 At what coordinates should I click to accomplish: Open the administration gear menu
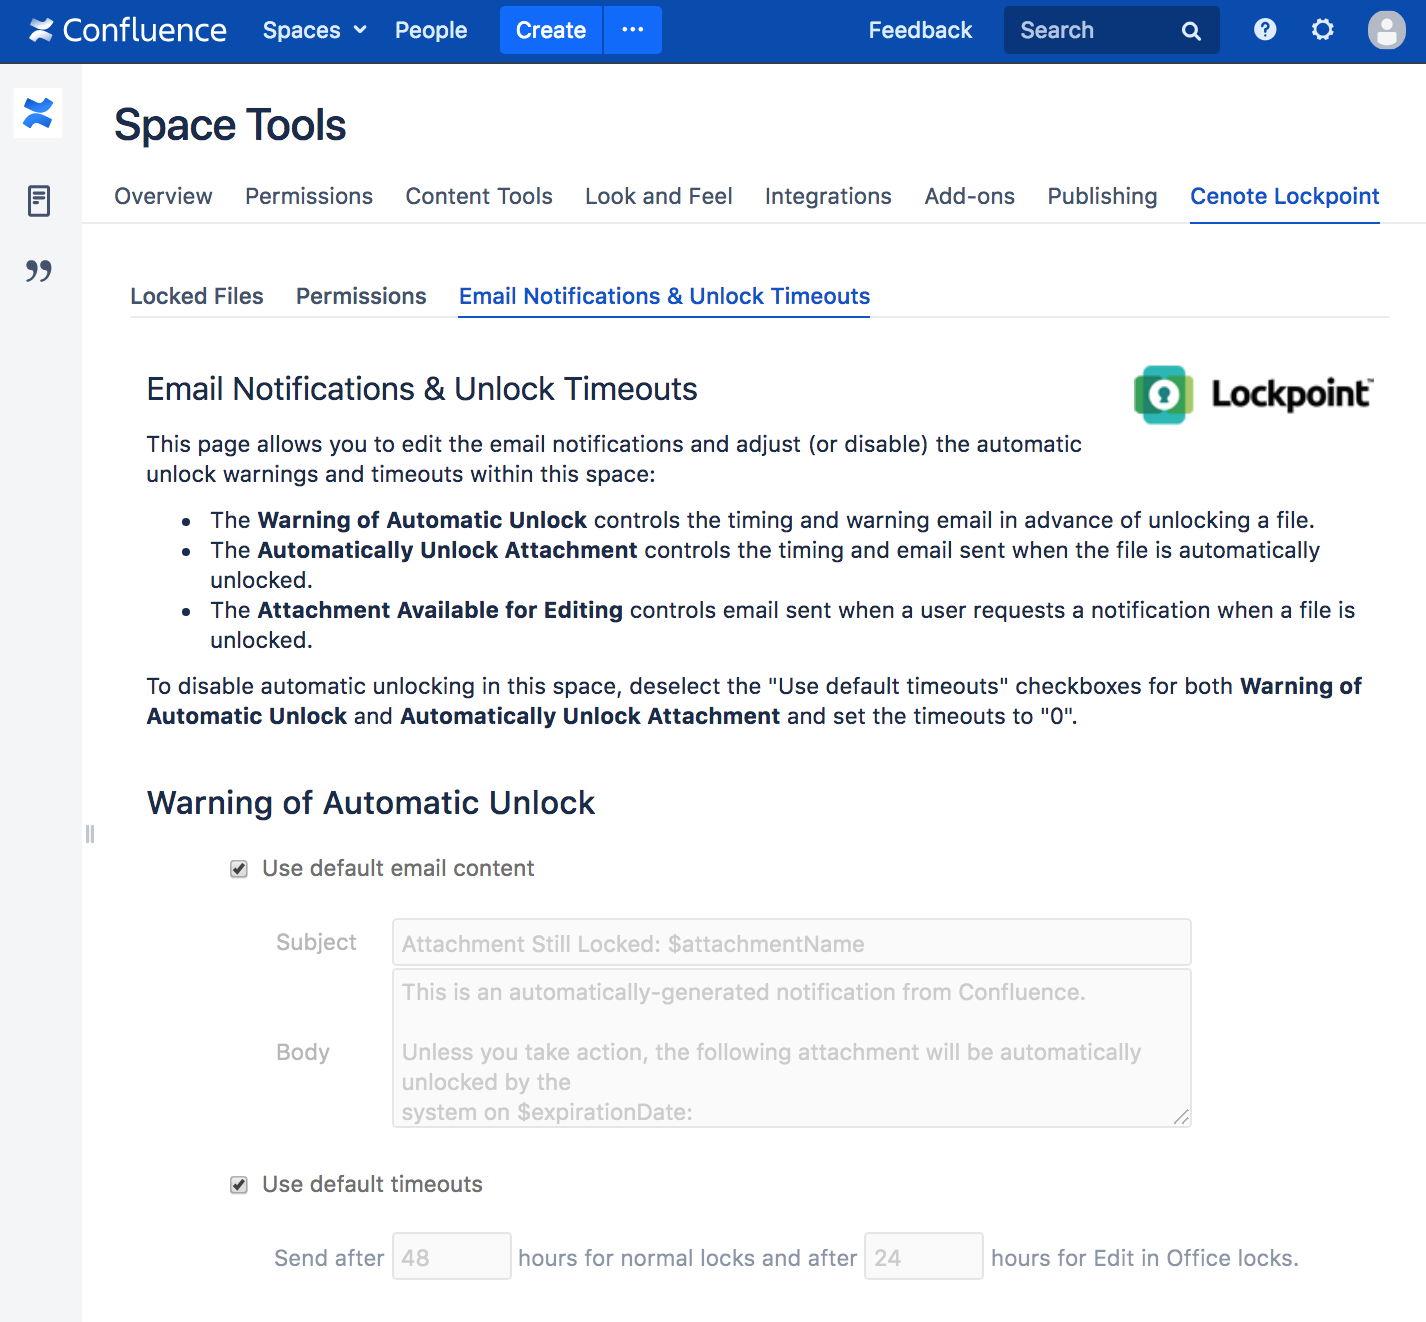(1323, 30)
